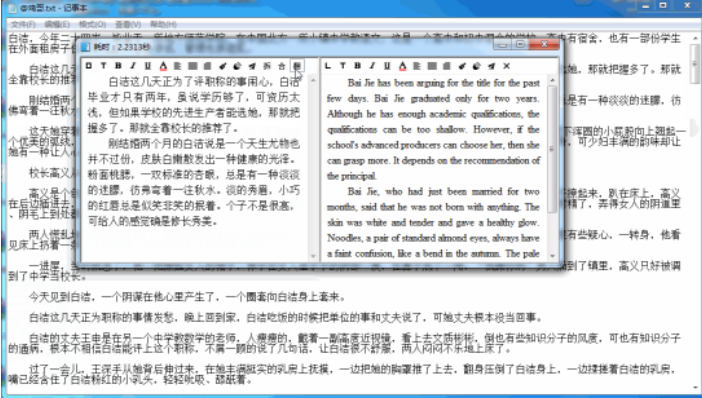This screenshot has height=398, width=702.
Task: Select the T text icon in right pane toolbar
Action: pos(342,66)
